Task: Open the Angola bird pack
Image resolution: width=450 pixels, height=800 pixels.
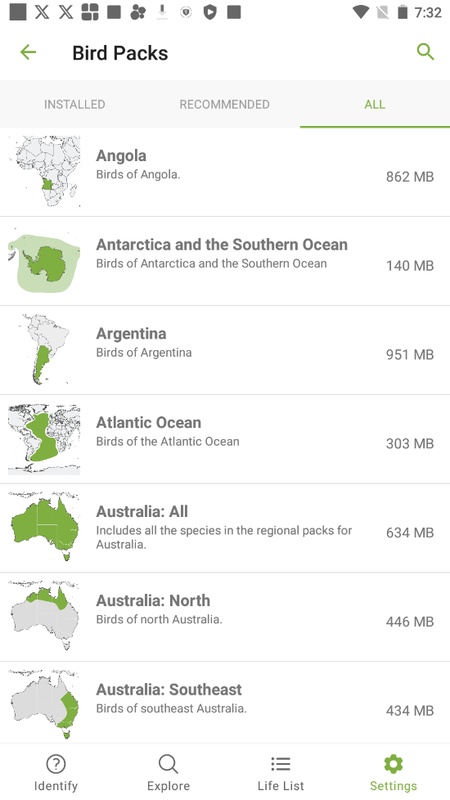Action: (x=225, y=172)
